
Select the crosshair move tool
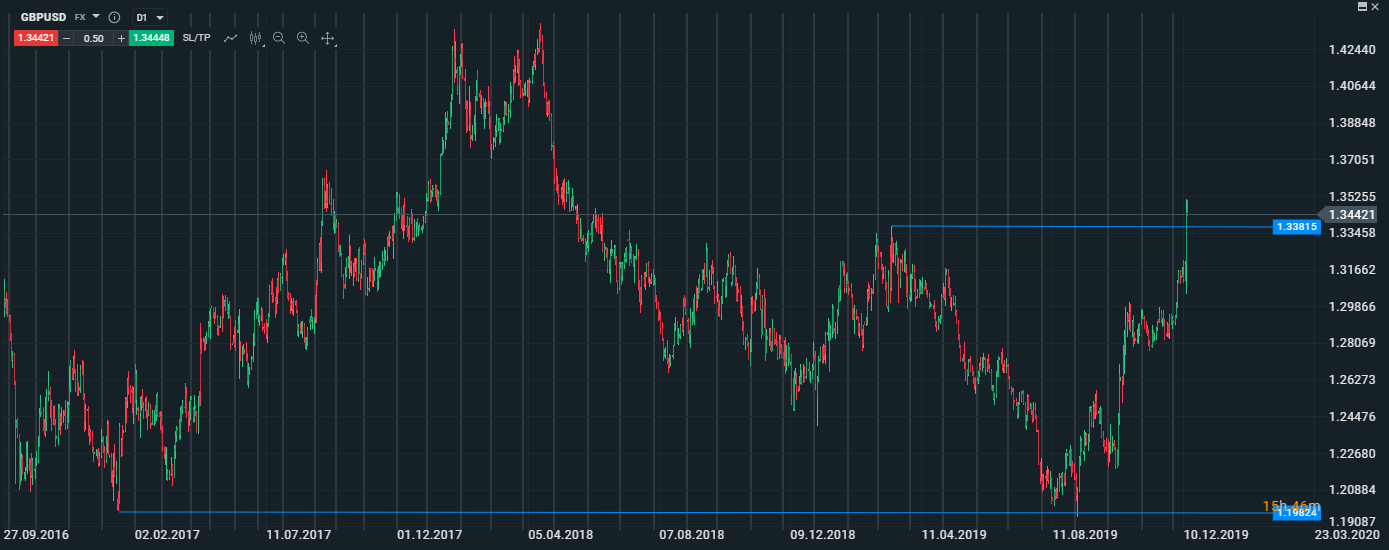coord(327,38)
